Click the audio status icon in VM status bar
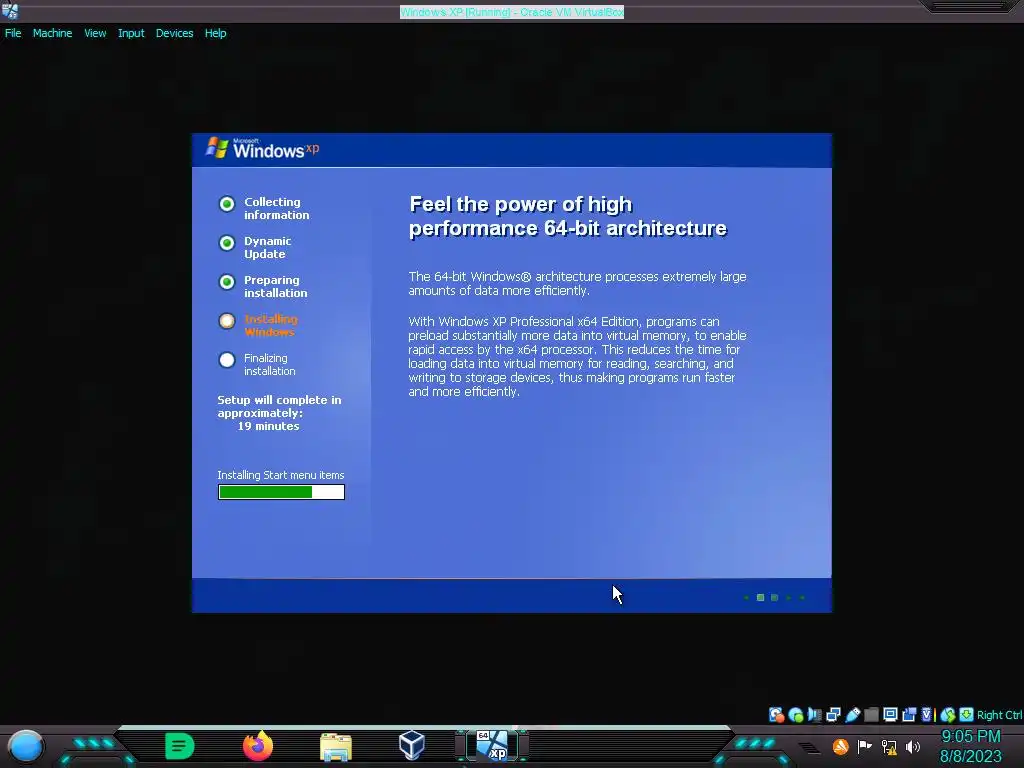The width and height of the screenshot is (1024, 768). pyautogui.click(x=814, y=715)
